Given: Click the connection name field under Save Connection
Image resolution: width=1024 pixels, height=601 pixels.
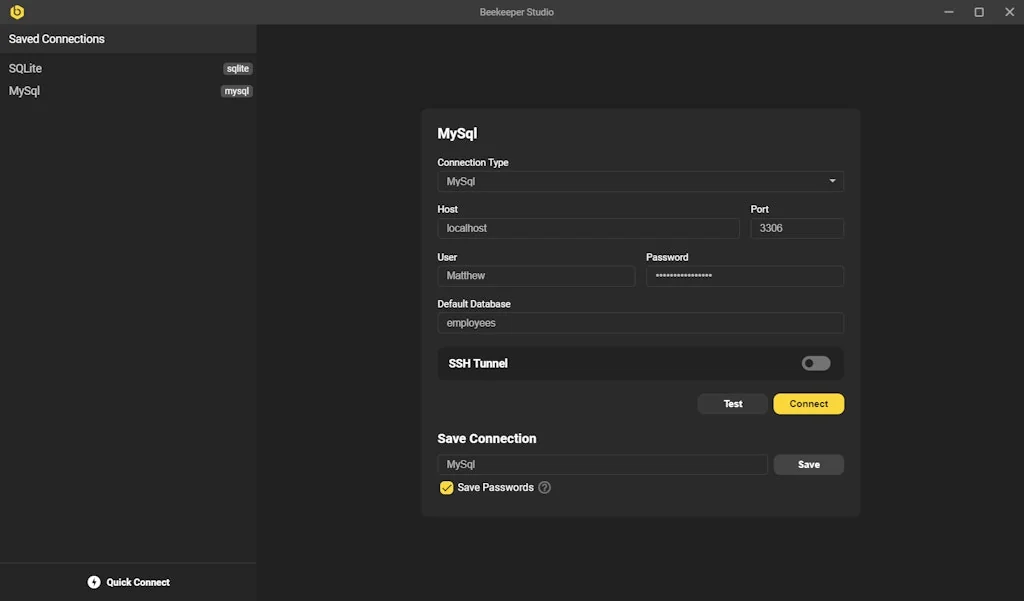Looking at the screenshot, I should point(601,464).
